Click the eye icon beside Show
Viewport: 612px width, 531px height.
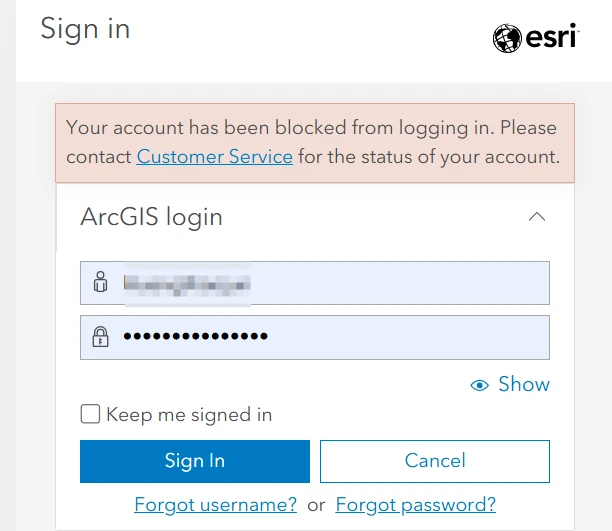[x=479, y=385]
